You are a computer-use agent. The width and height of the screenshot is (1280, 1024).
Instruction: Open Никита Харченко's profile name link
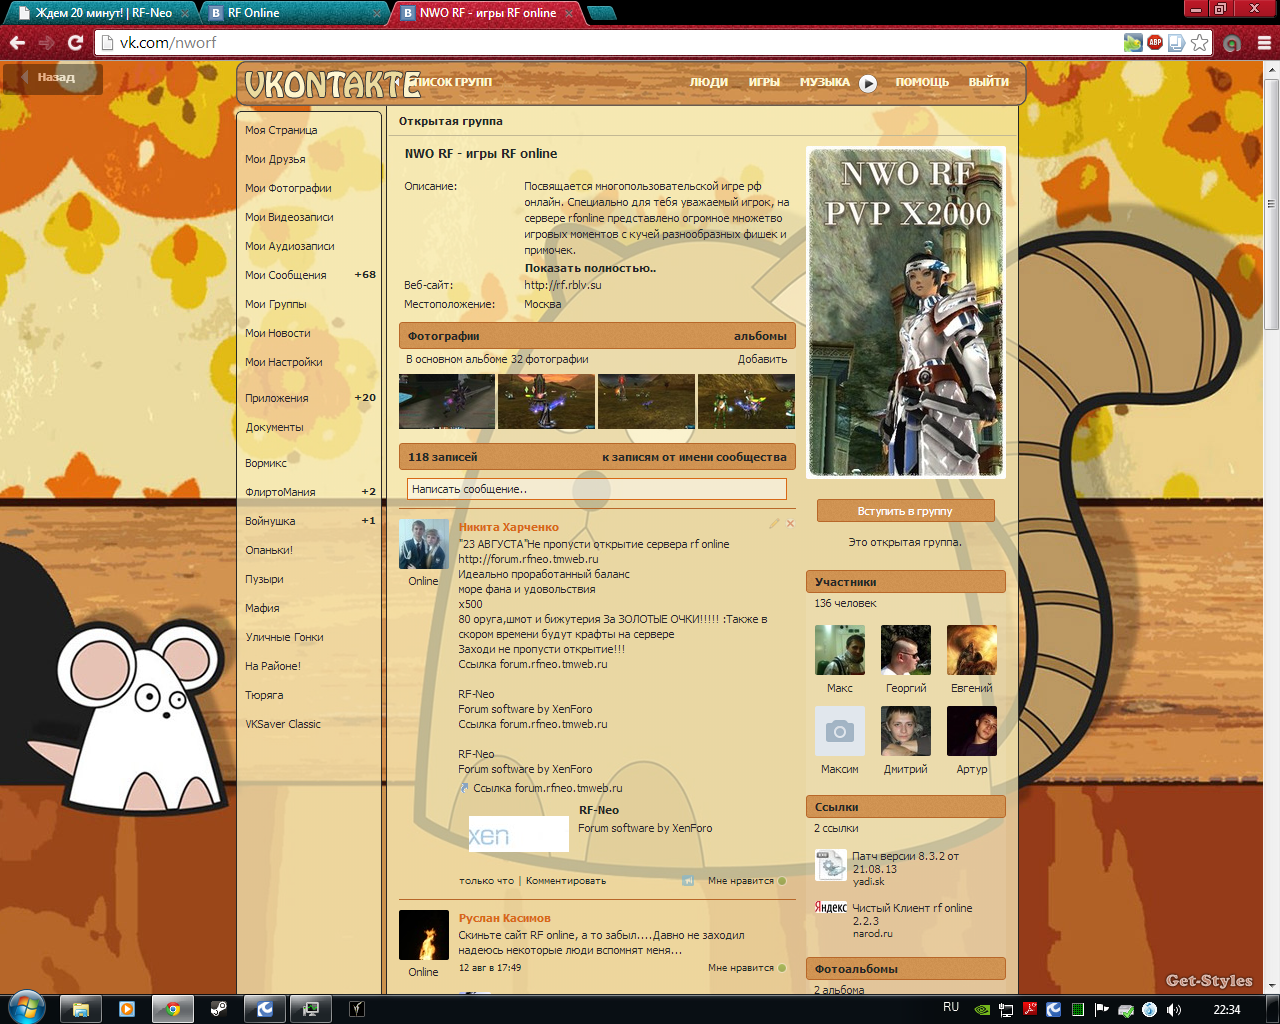point(509,527)
